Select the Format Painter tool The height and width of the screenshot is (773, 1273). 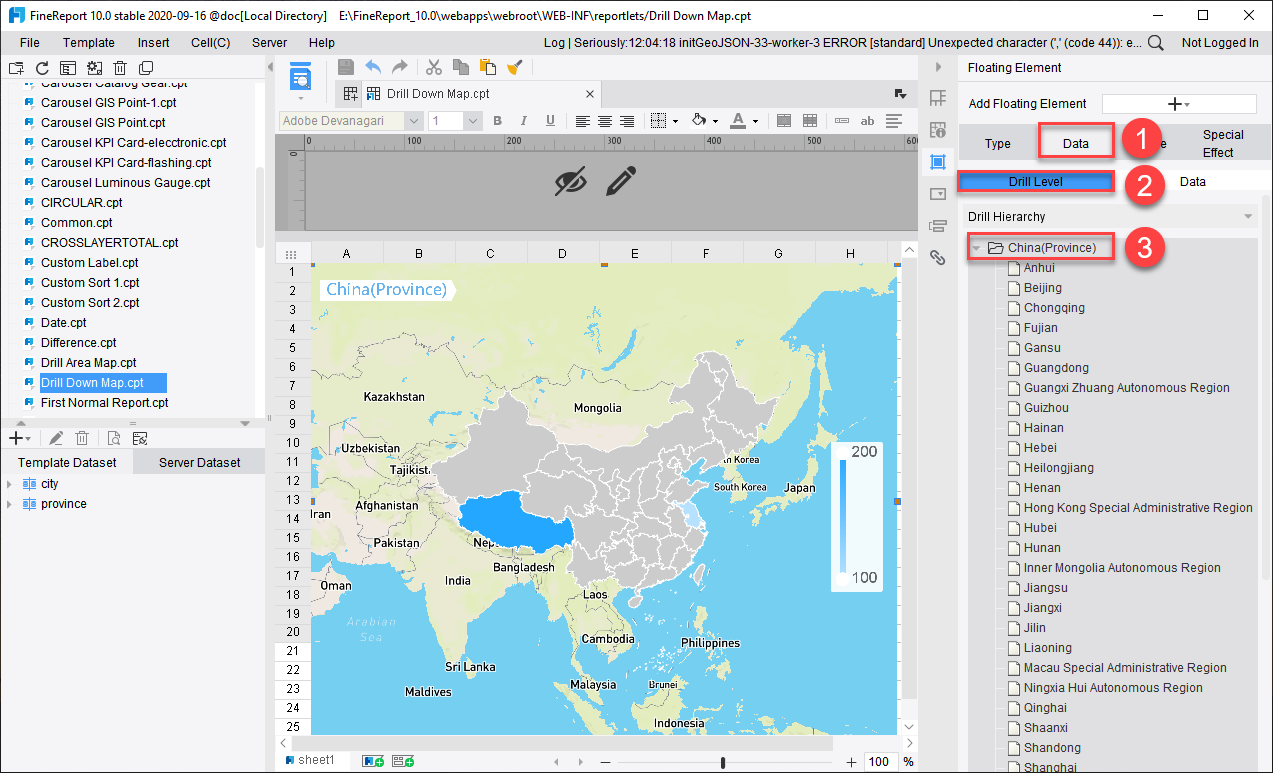(514, 67)
